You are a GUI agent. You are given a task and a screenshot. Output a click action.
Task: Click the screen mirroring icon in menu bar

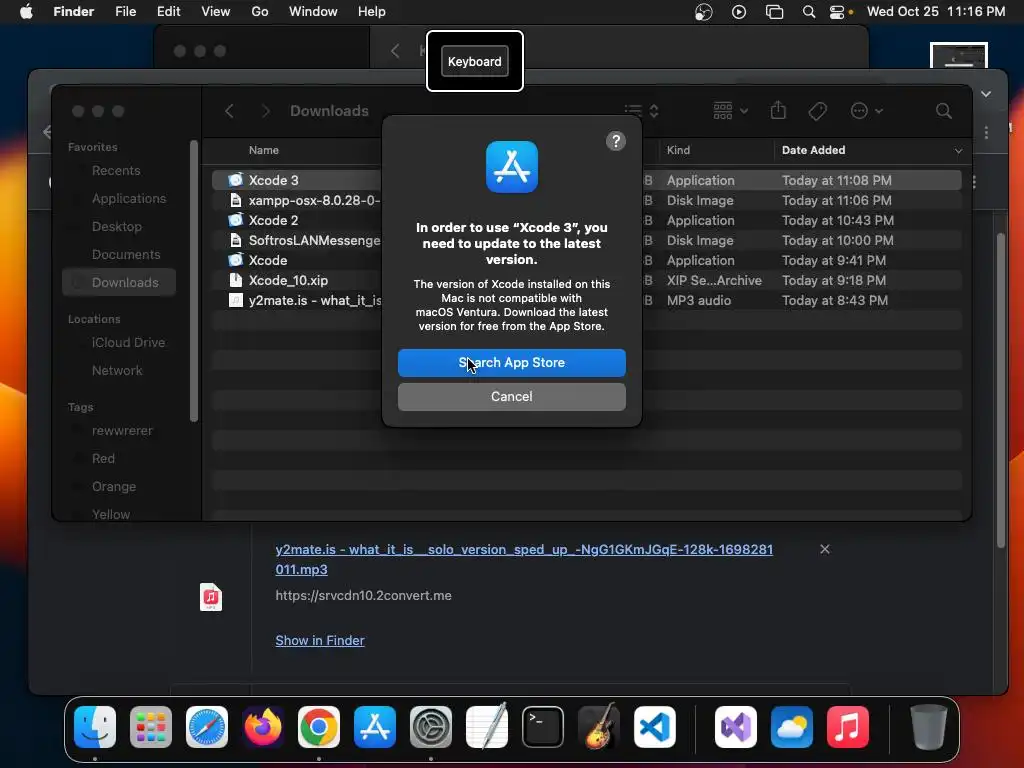tap(775, 12)
